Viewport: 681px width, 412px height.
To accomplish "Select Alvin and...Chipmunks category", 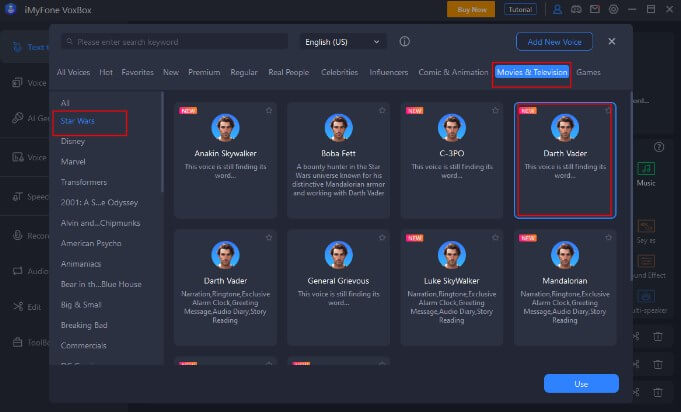I will tap(100, 223).
